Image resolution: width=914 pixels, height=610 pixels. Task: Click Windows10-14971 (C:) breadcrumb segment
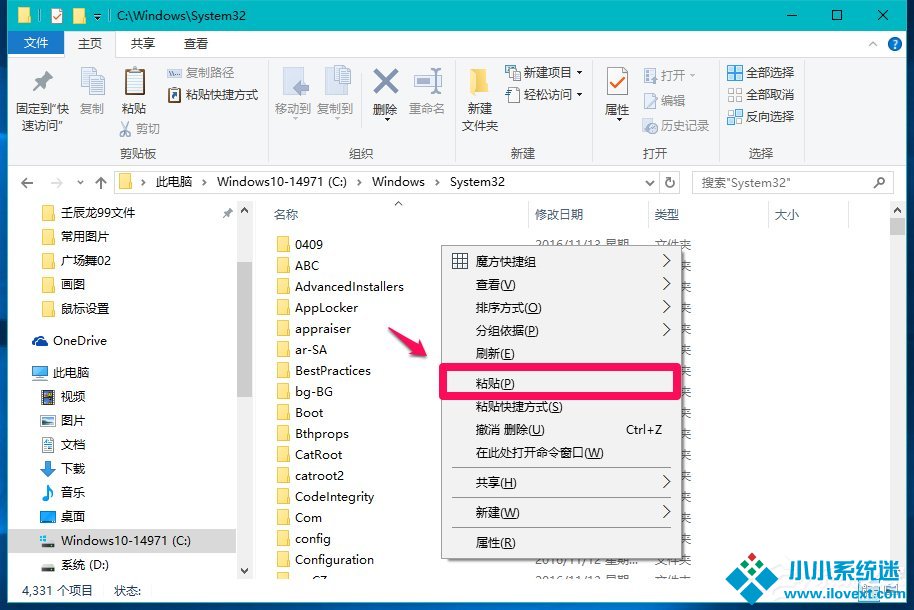tap(282, 182)
